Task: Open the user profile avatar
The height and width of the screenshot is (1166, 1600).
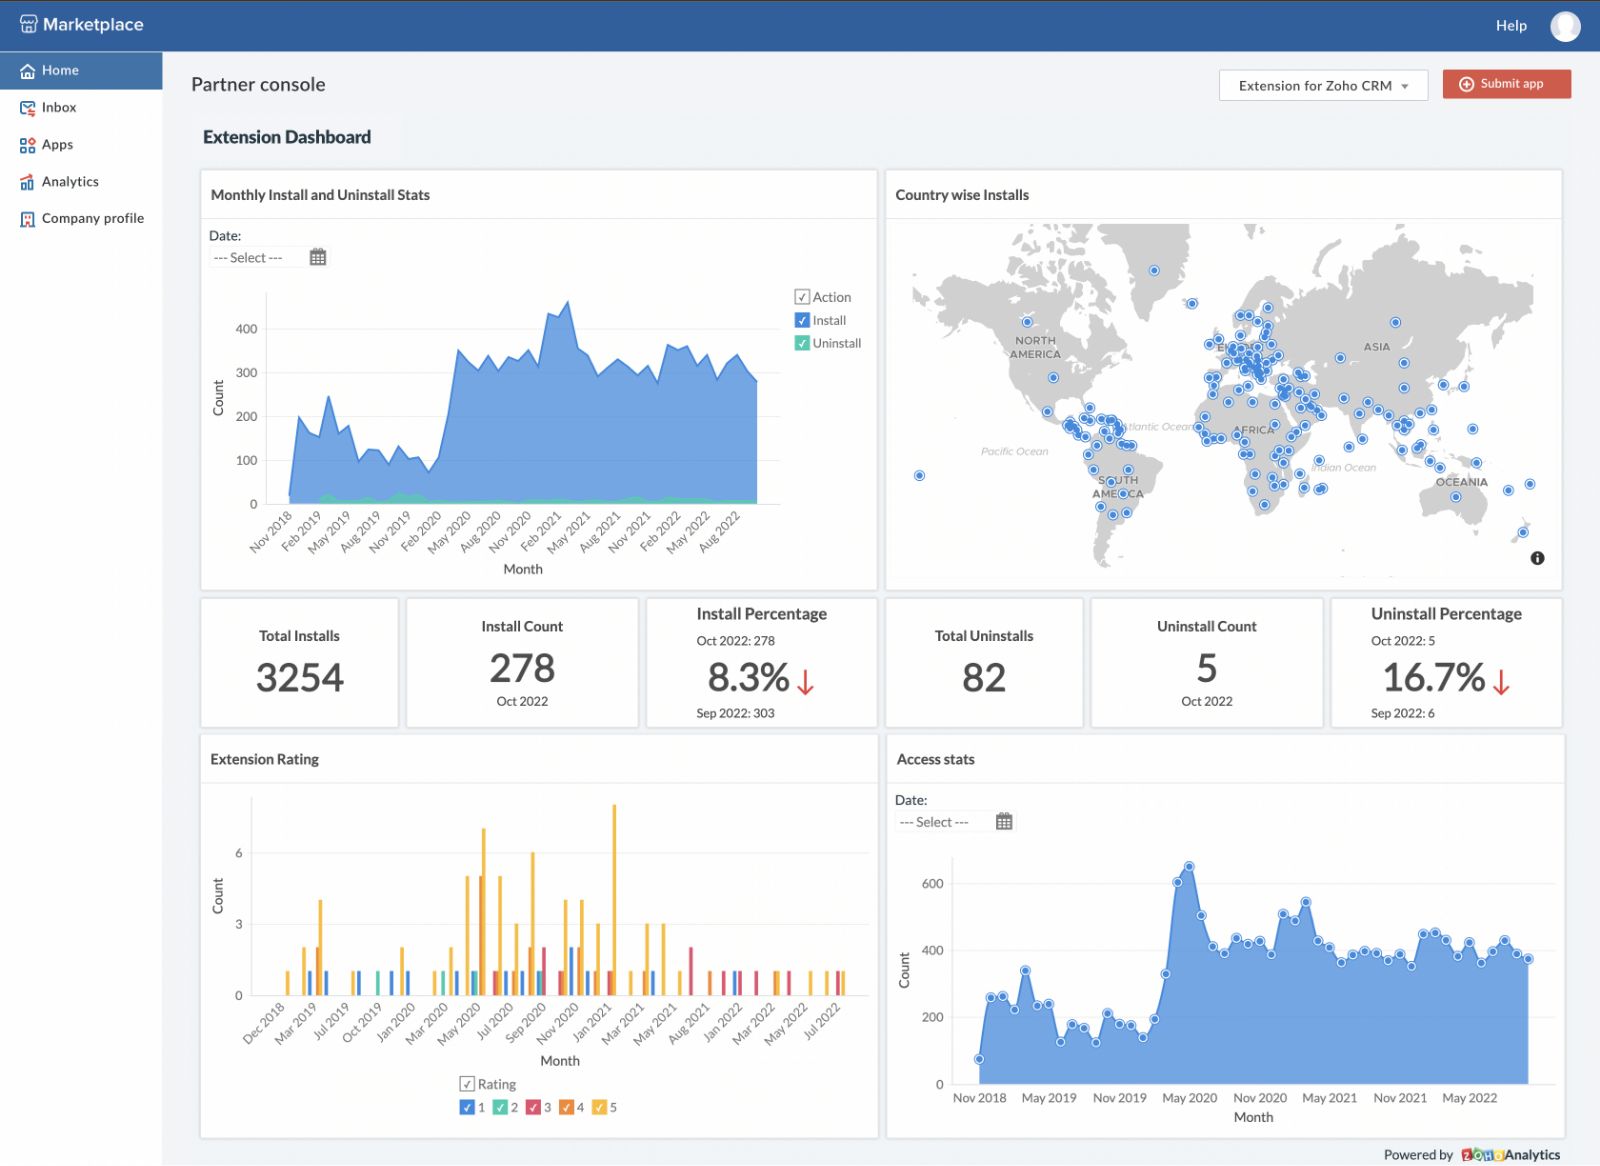Action: point(1565,26)
